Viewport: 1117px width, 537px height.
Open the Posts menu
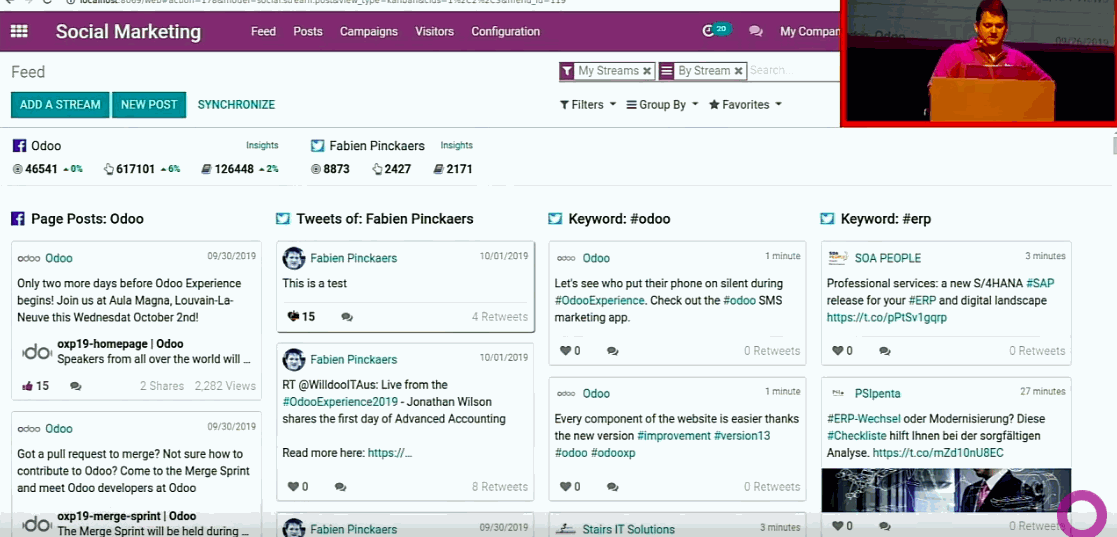coord(308,31)
